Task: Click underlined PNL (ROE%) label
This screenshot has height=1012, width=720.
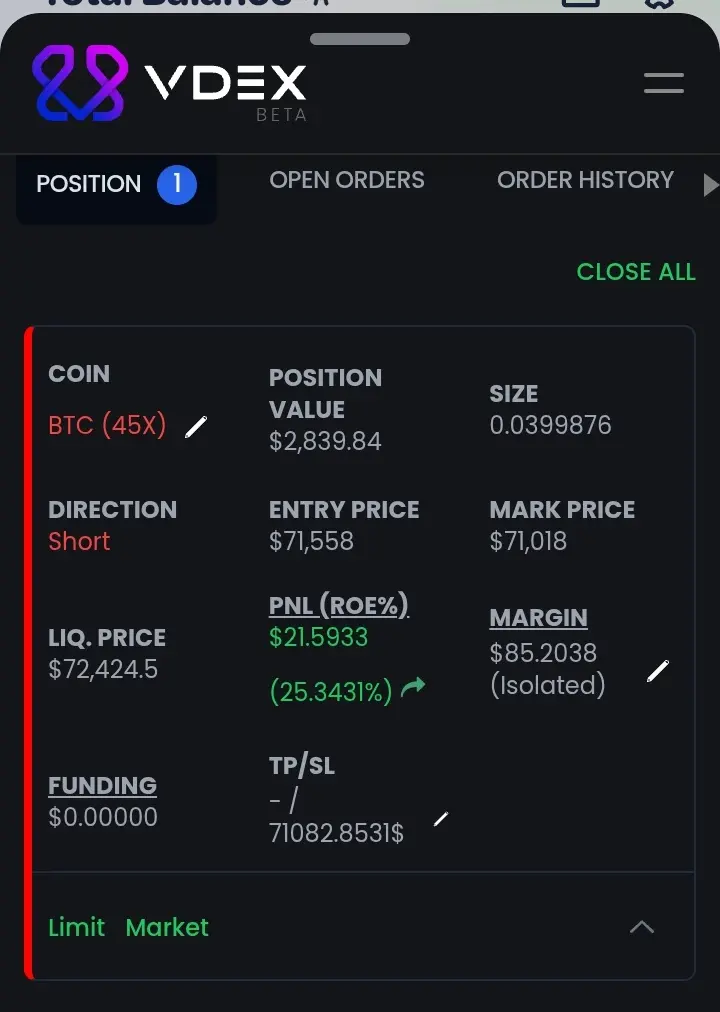Action: tap(339, 605)
